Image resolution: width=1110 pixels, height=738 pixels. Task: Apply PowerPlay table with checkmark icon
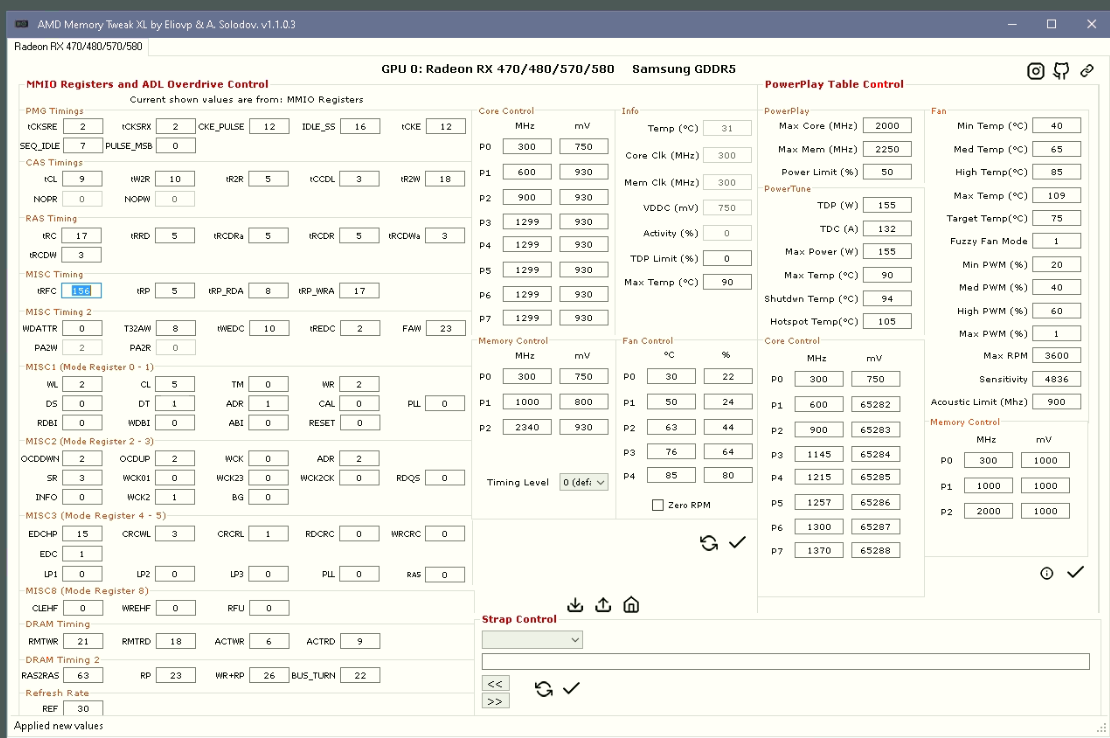pos(1075,572)
